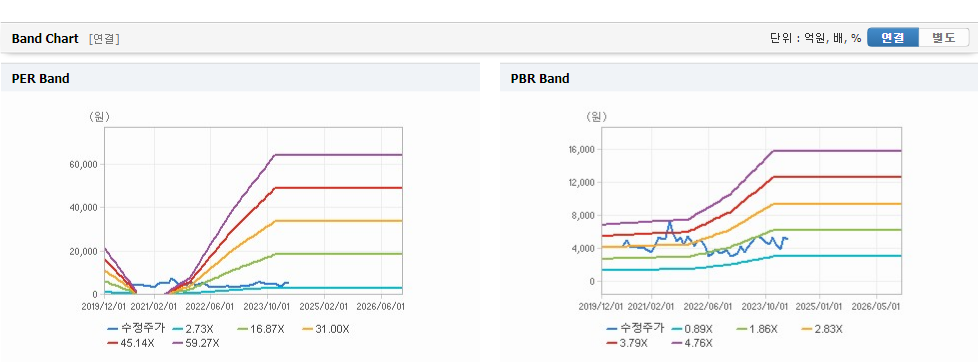Toggle 수정주가 series in PER Band legend
This screenshot has width=978, height=362.
pyautogui.click(x=136, y=328)
